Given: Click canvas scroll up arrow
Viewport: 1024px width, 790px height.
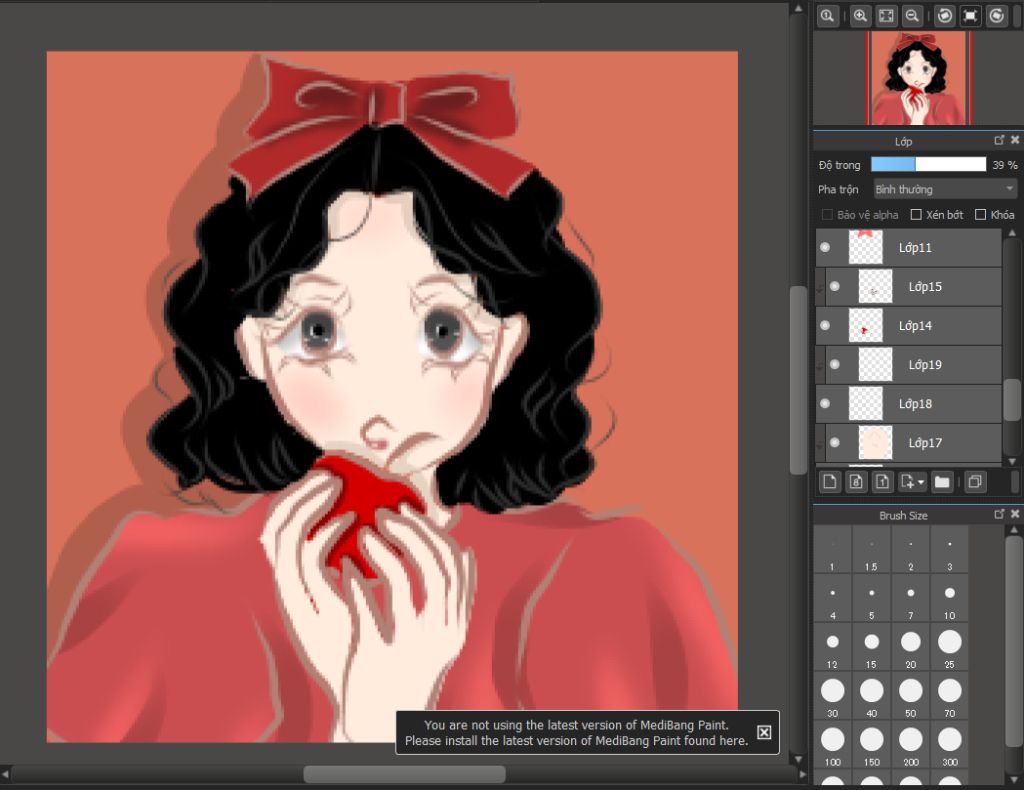Looking at the screenshot, I should pos(797,8).
